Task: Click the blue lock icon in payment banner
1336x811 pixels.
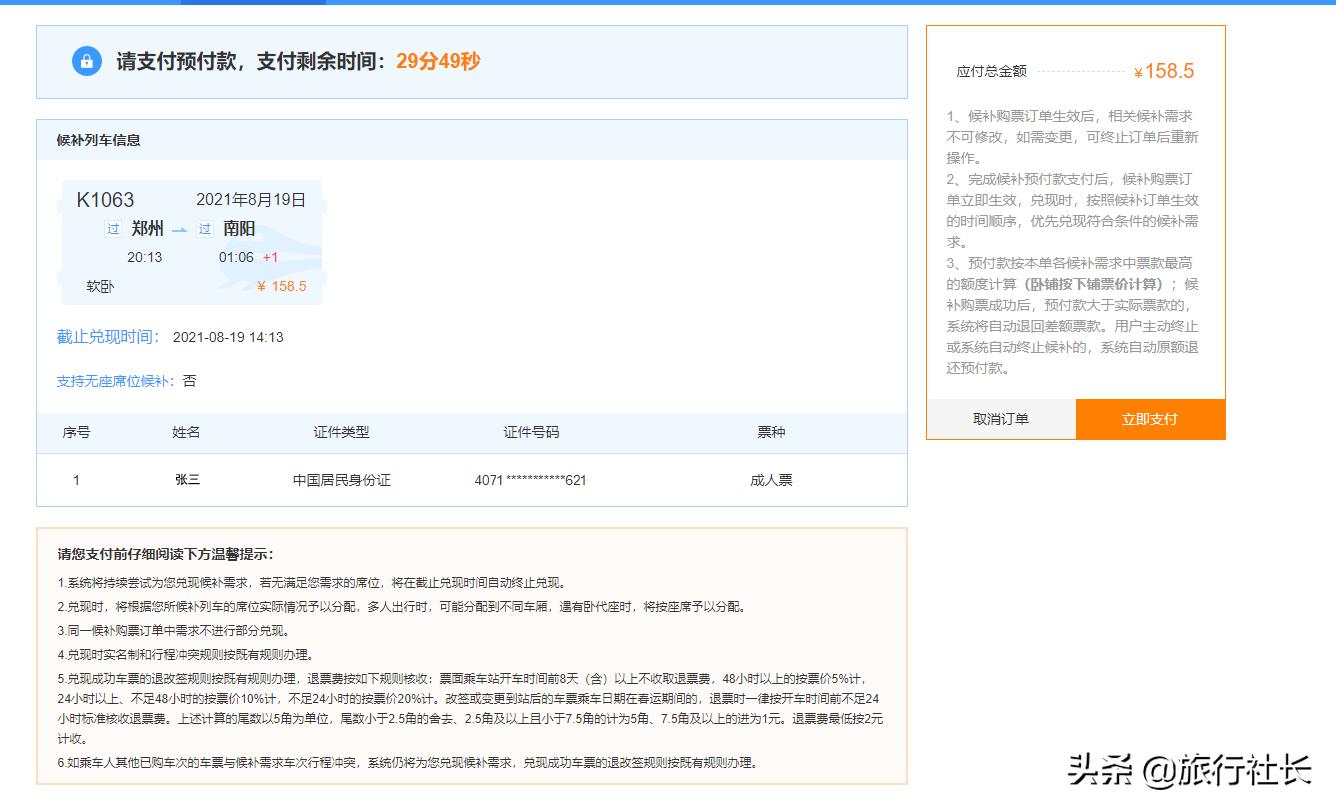Action: pyautogui.click(x=86, y=61)
